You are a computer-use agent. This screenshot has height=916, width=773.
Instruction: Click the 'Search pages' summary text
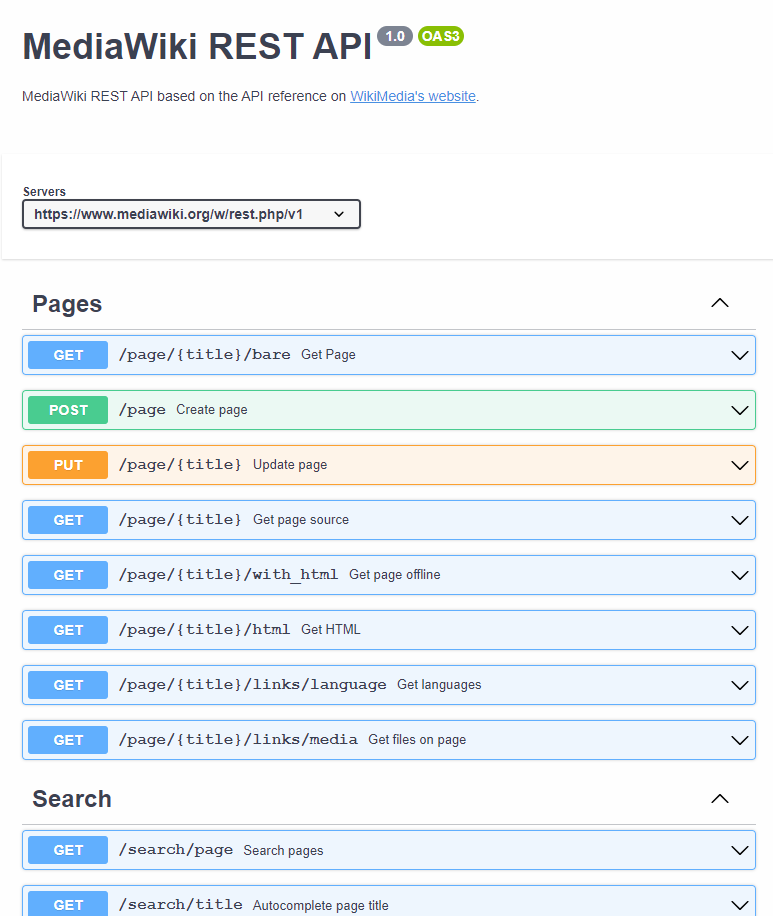[x=283, y=850]
